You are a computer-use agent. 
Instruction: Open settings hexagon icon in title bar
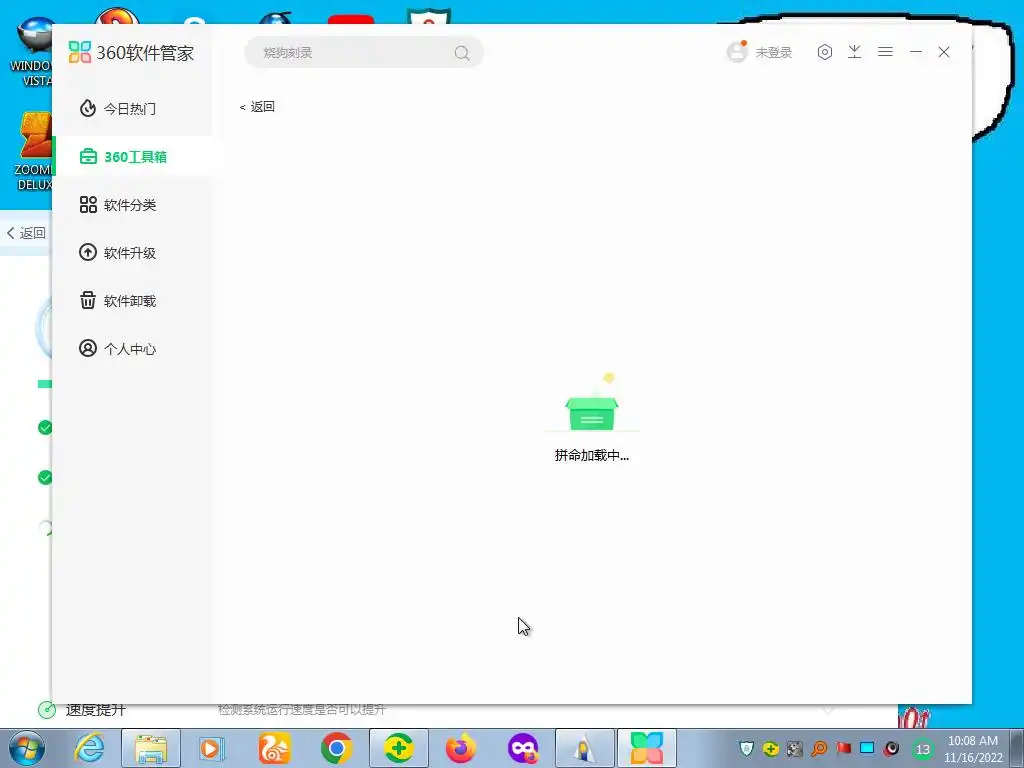pos(825,52)
